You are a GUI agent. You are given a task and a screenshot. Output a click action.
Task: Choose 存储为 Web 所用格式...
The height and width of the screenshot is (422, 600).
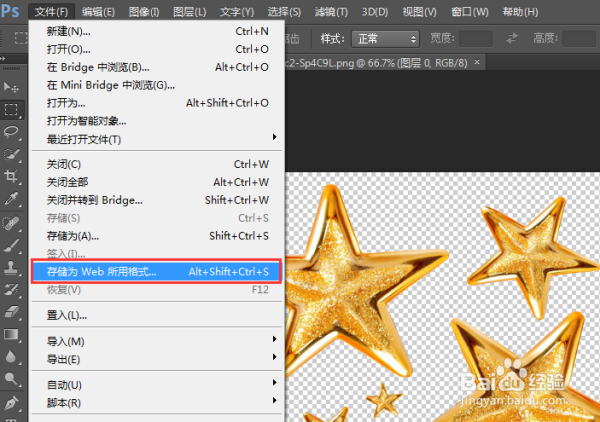click(157, 272)
